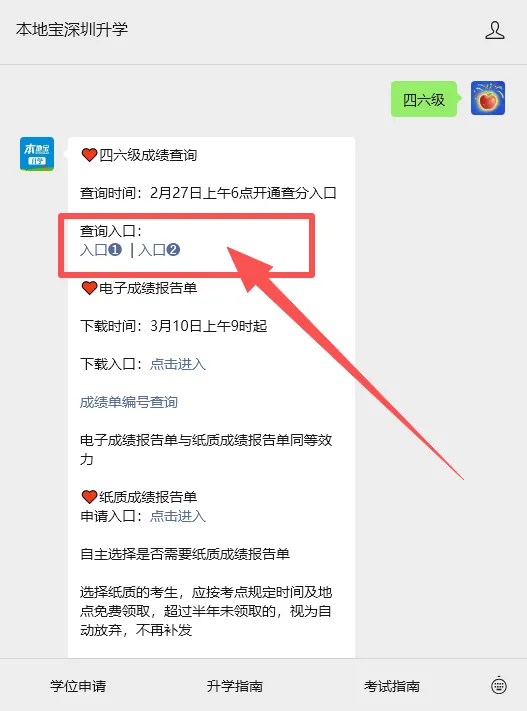Tap the 自主选择是否需要纸质成绩报告单 text
Viewport: 527px width, 711px height.
click(x=185, y=554)
